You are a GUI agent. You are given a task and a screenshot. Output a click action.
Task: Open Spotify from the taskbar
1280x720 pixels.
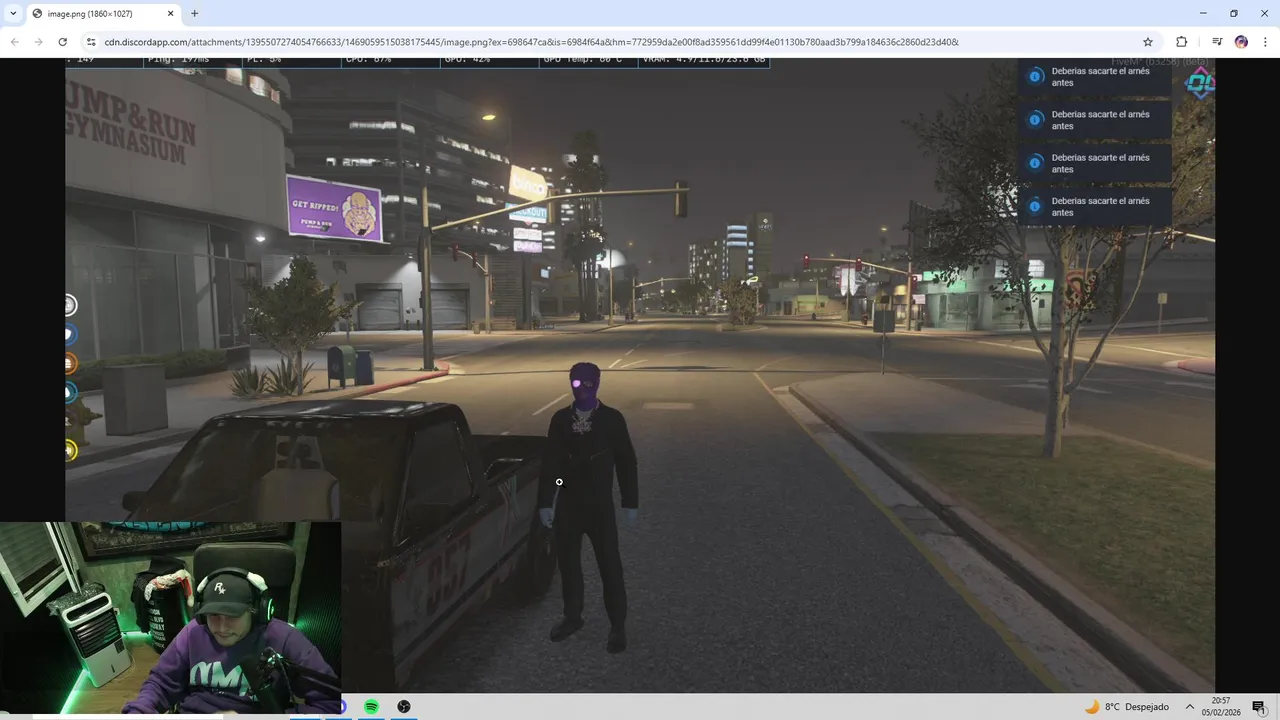[x=371, y=706]
